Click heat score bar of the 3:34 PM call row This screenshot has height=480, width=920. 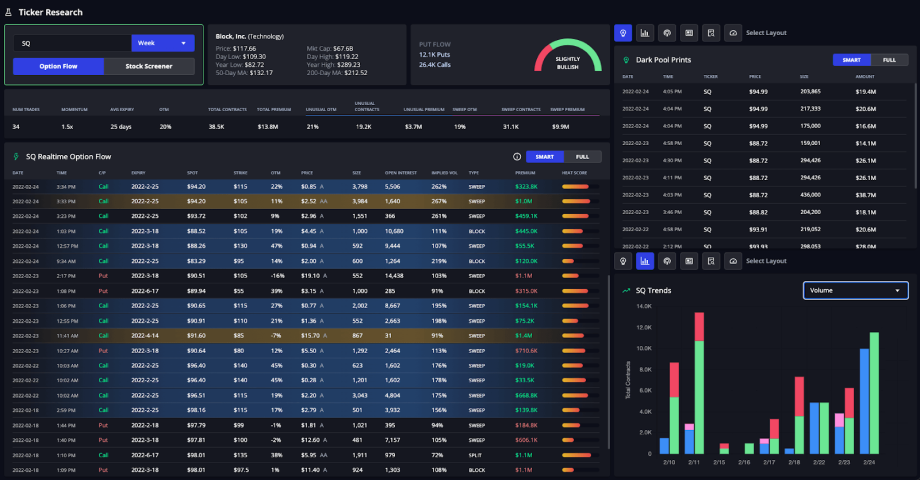pyautogui.click(x=580, y=187)
